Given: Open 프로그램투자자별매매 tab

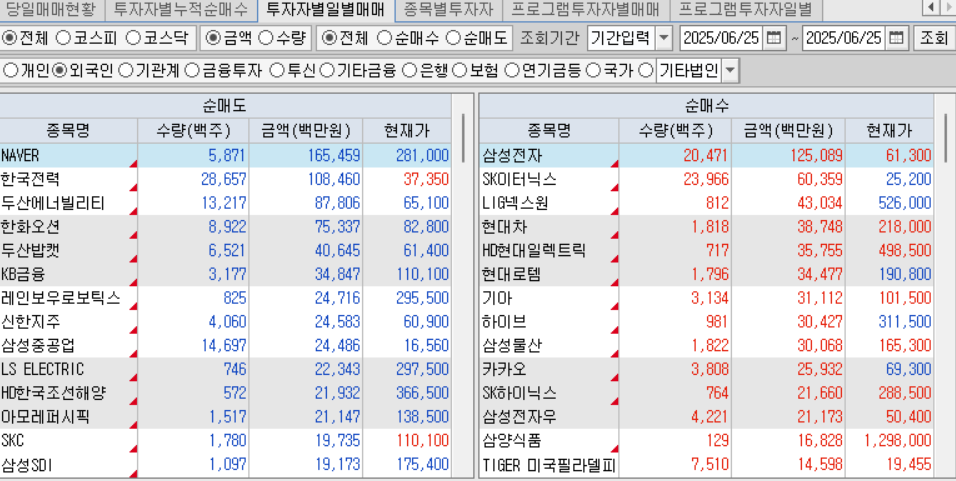Looking at the screenshot, I should (x=586, y=9).
